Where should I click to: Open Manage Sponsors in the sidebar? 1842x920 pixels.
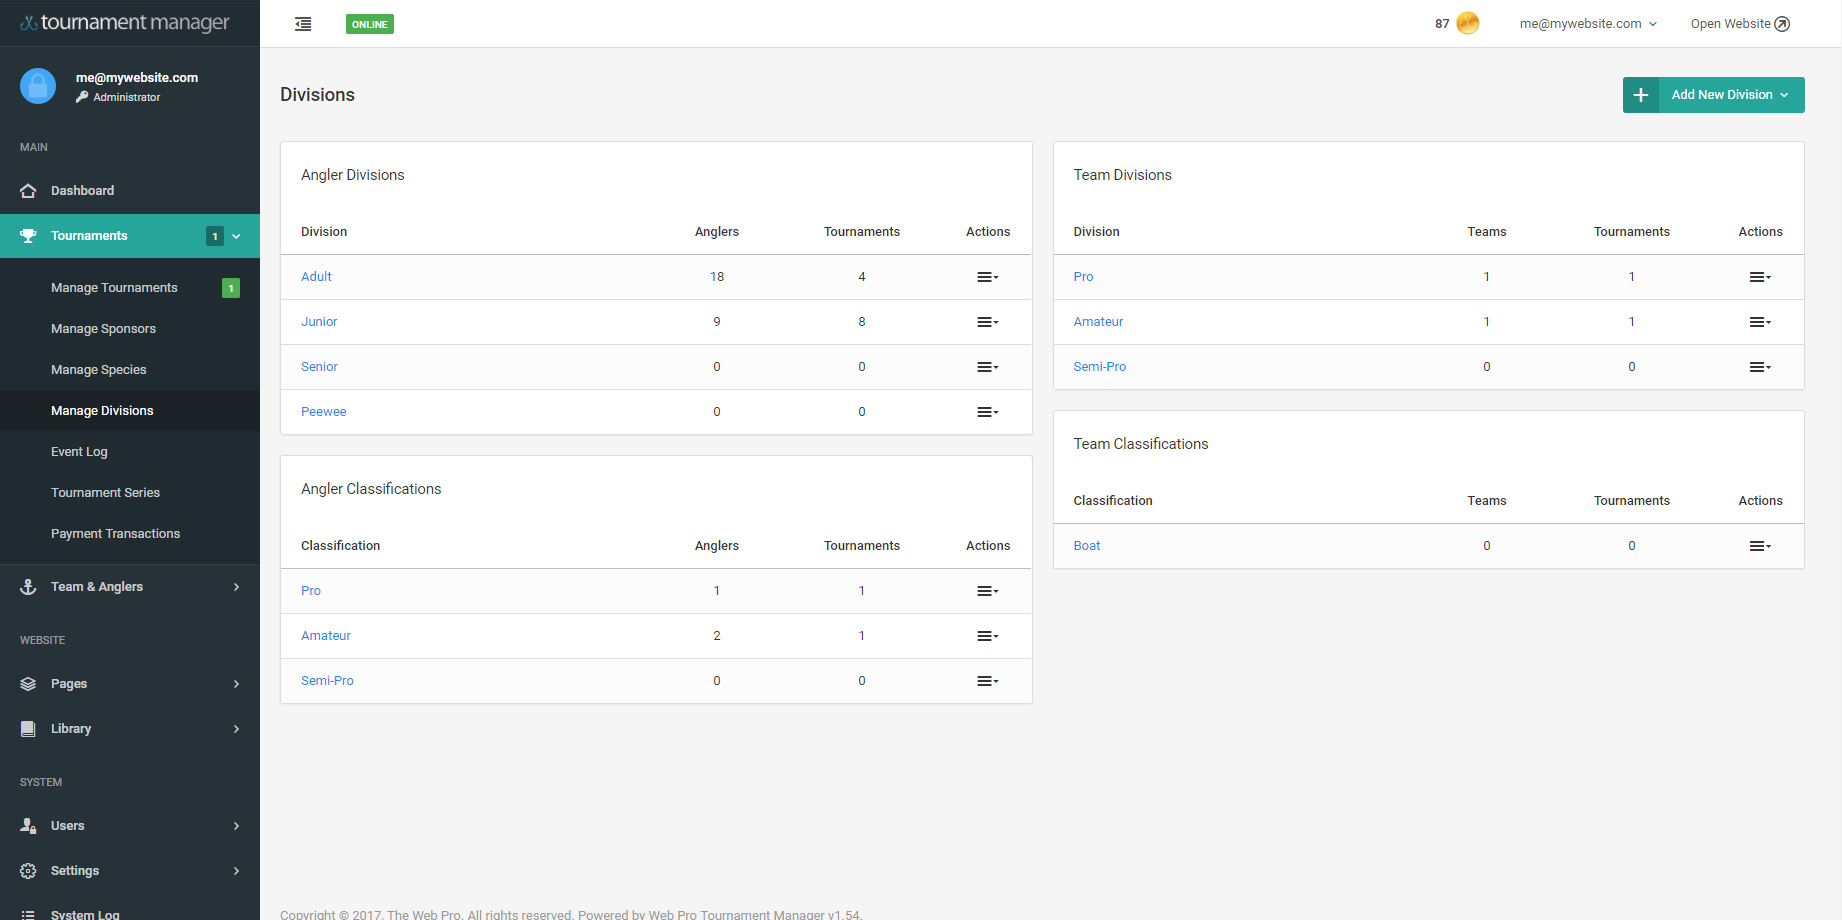click(x=103, y=329)
